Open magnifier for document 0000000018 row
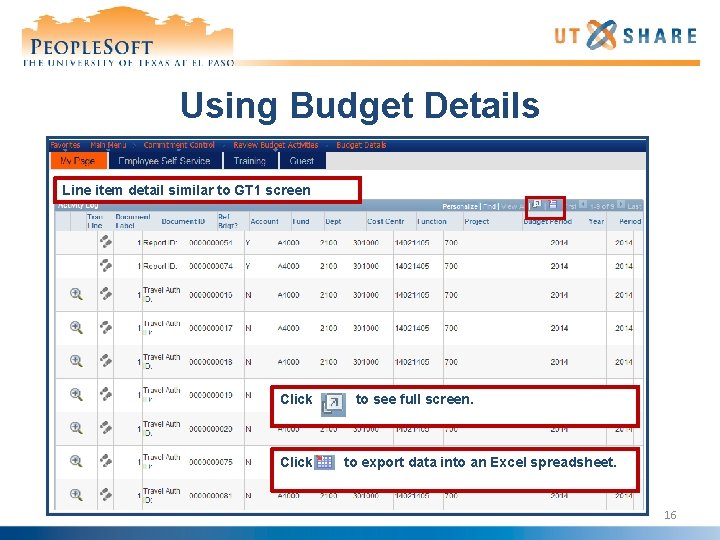Viewport: 720px width, 540px height. [76, 361]
